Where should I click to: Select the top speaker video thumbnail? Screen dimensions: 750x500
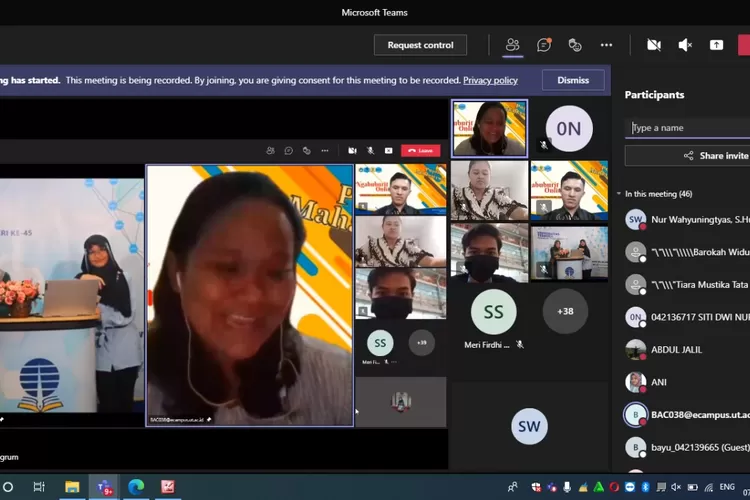pos(489,128)
